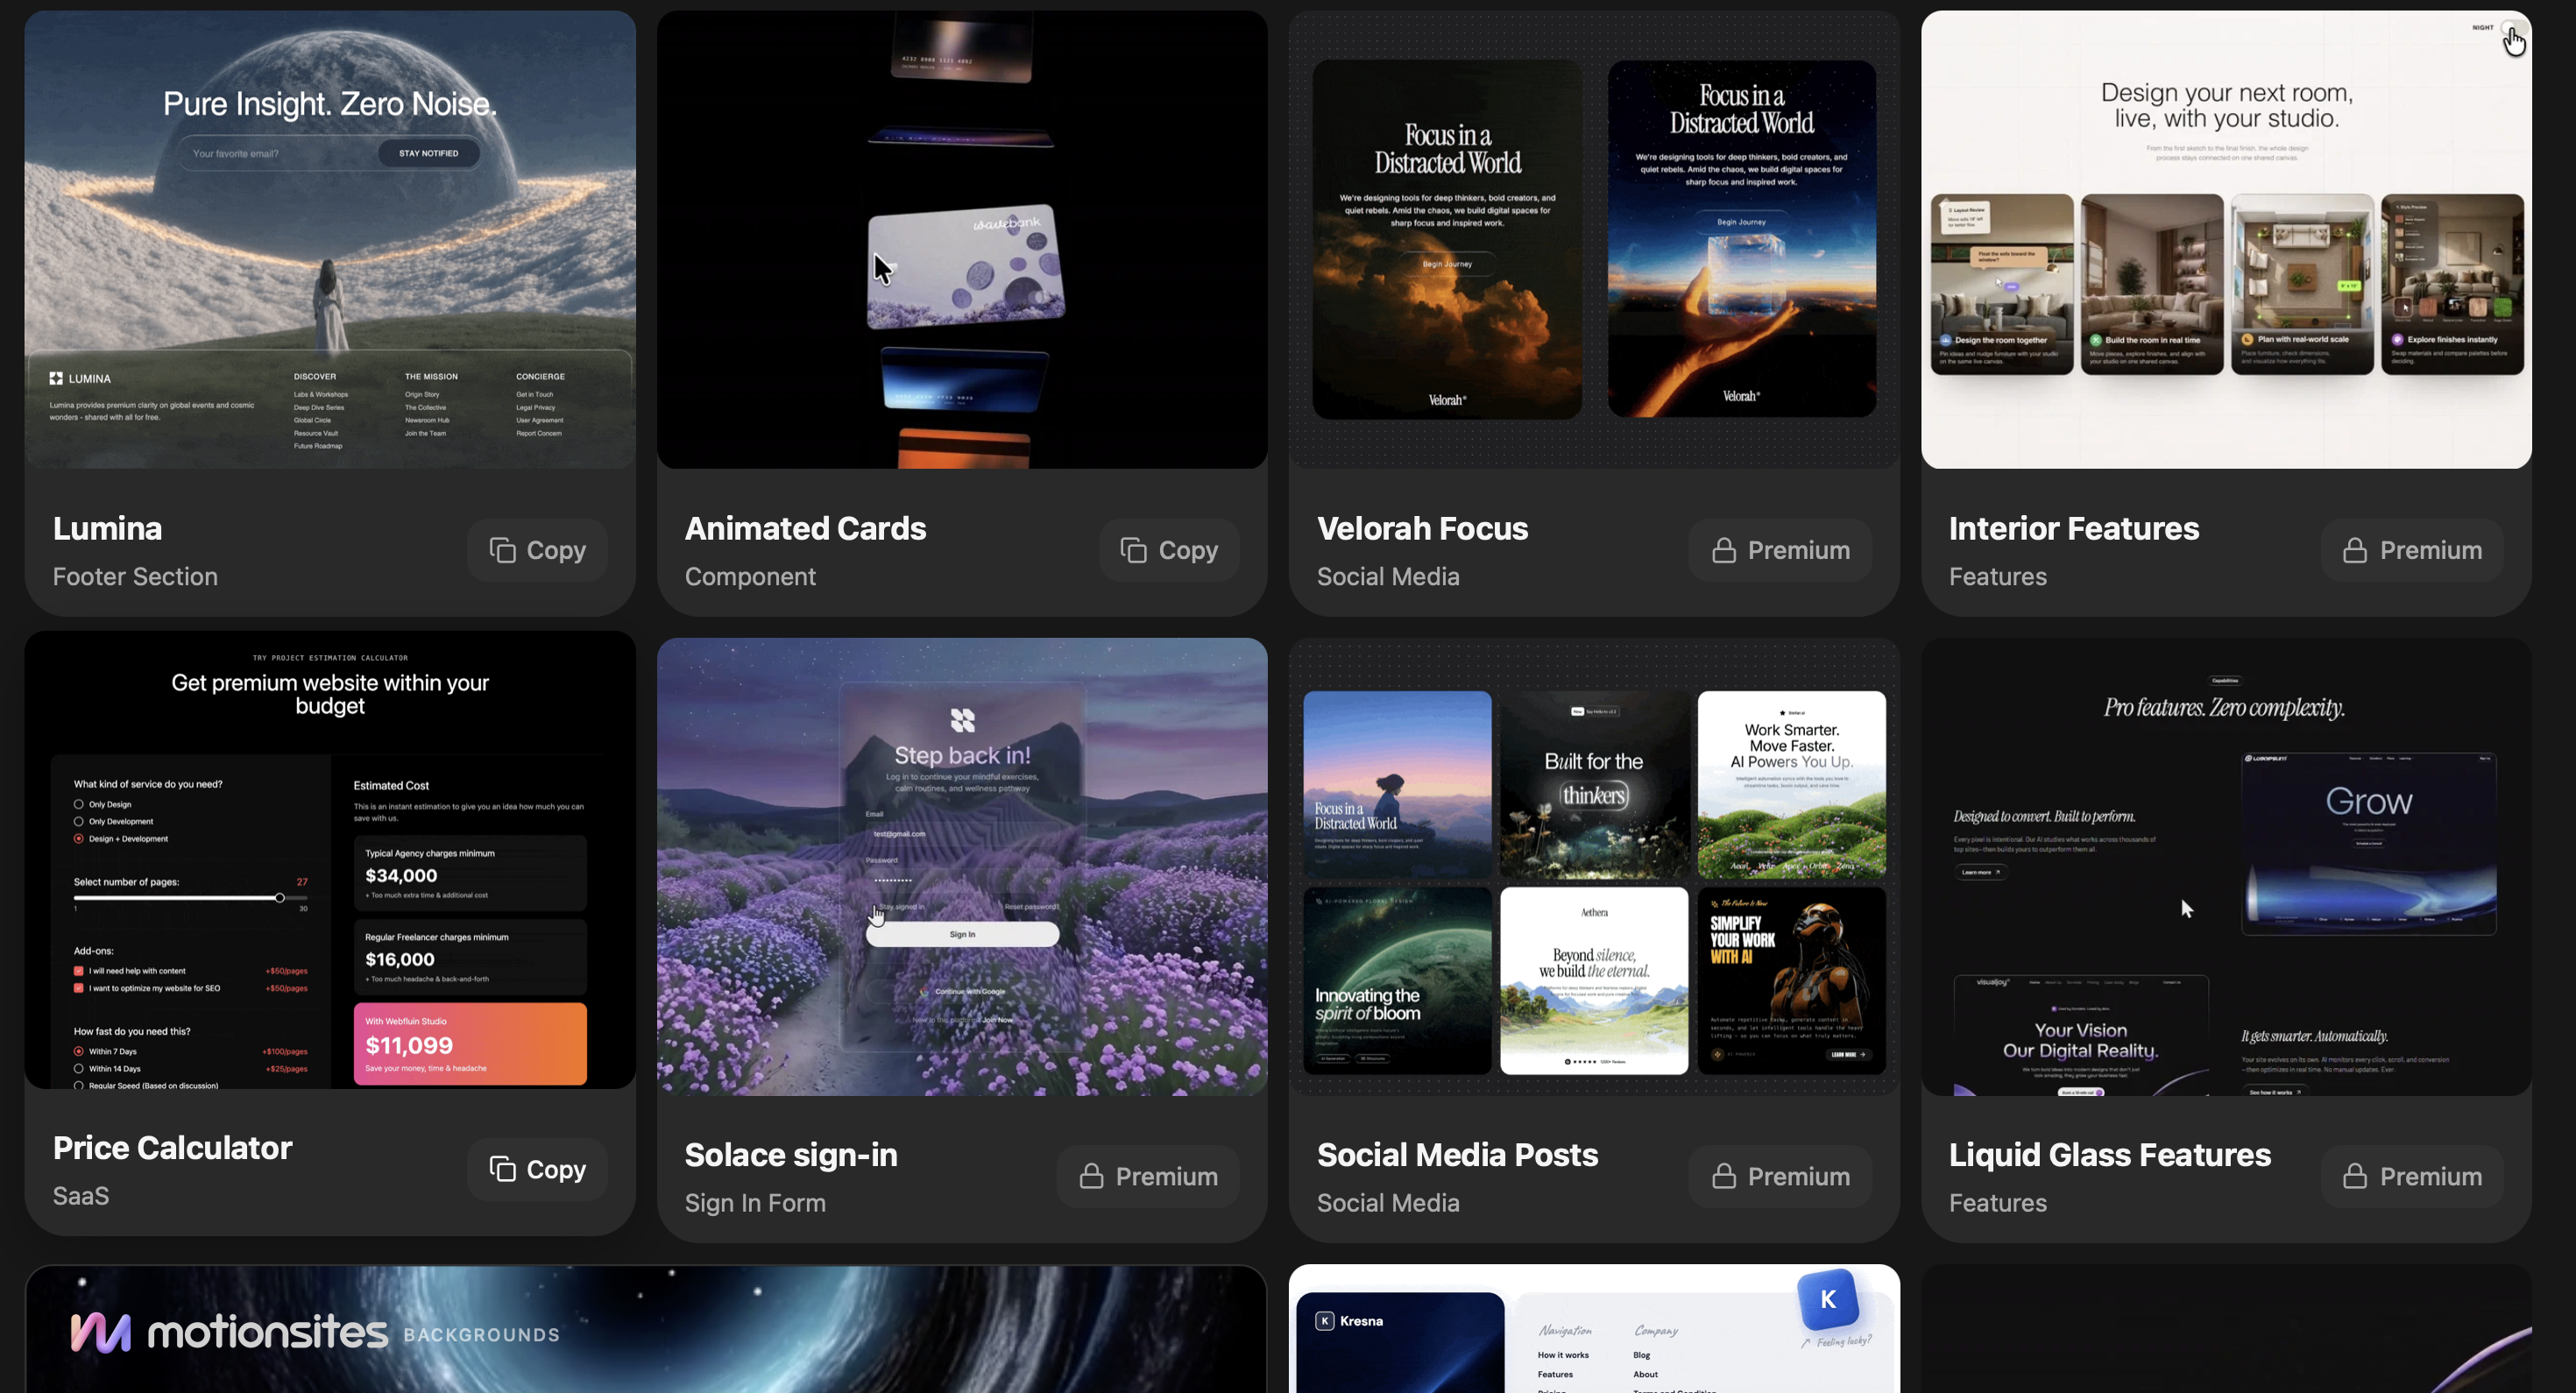Click the $34,000 Typical Agency estimate

[x=470, y=873]
